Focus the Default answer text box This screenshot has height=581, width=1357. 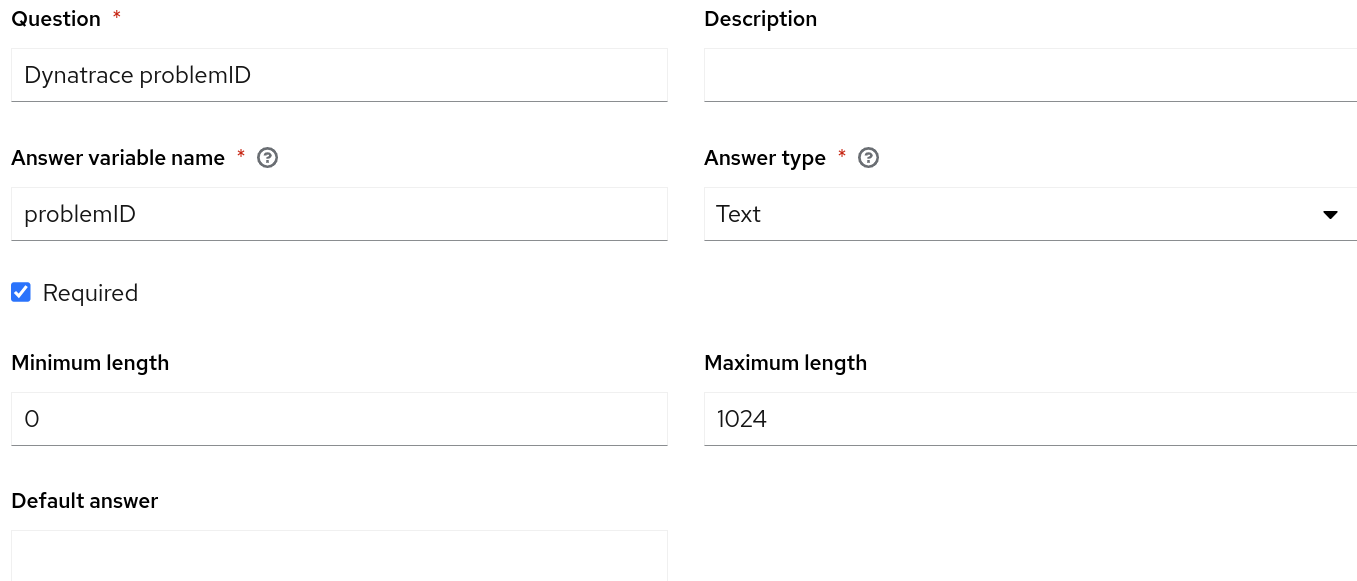coord(339,556)
